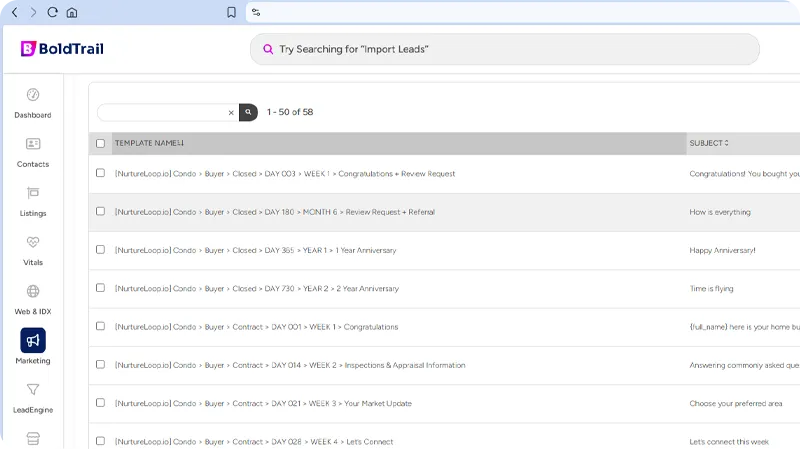
Task: Click the BoldTrail logo
Action: pyautogui.click(x=62, y=49)
